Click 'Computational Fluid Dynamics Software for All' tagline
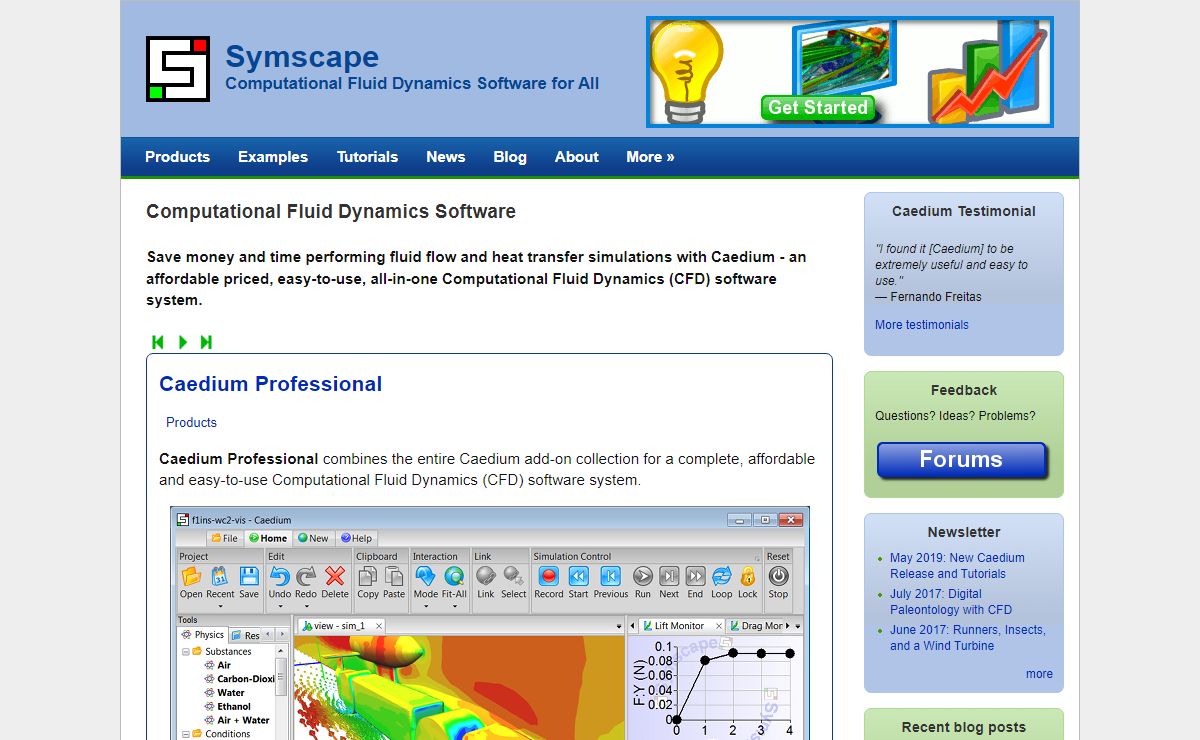 point(412,83)
